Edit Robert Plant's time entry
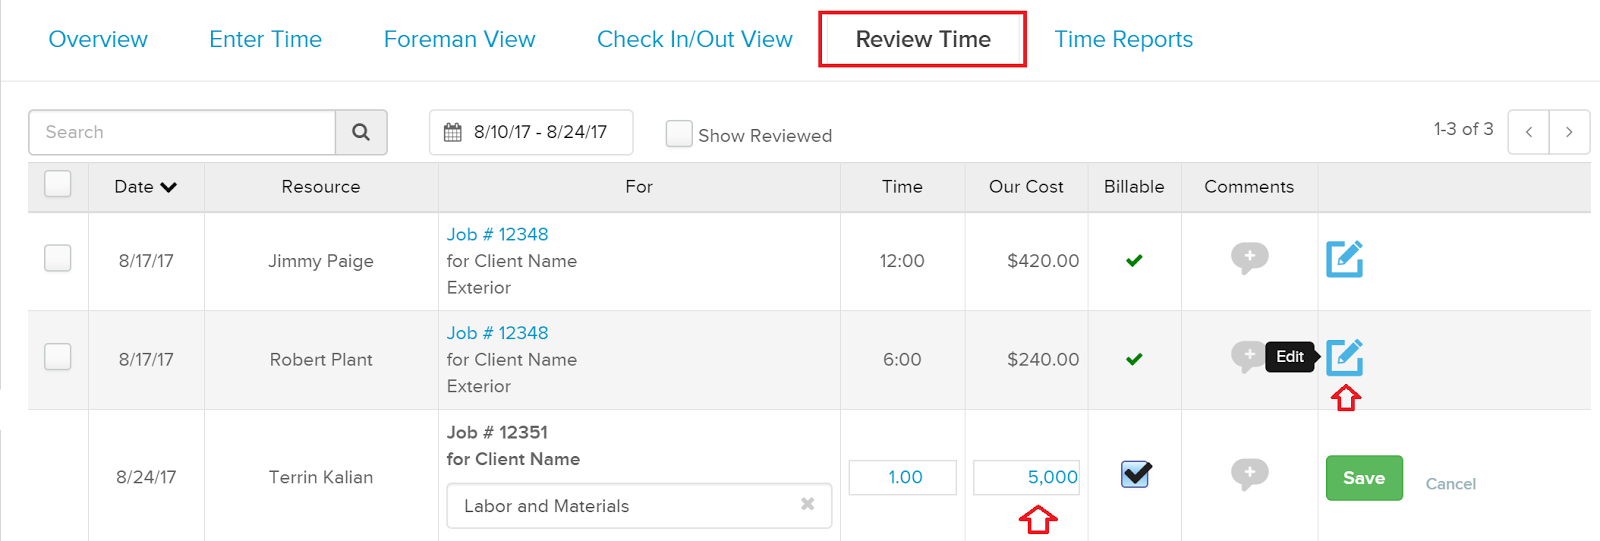1600x541 pixels. click(1344, 357)
